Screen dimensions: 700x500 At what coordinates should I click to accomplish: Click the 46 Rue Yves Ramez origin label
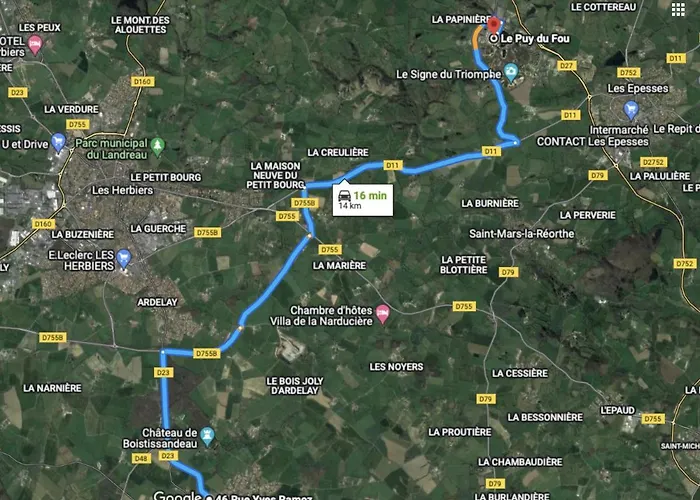pyautogui.click(x=263, y=497)
